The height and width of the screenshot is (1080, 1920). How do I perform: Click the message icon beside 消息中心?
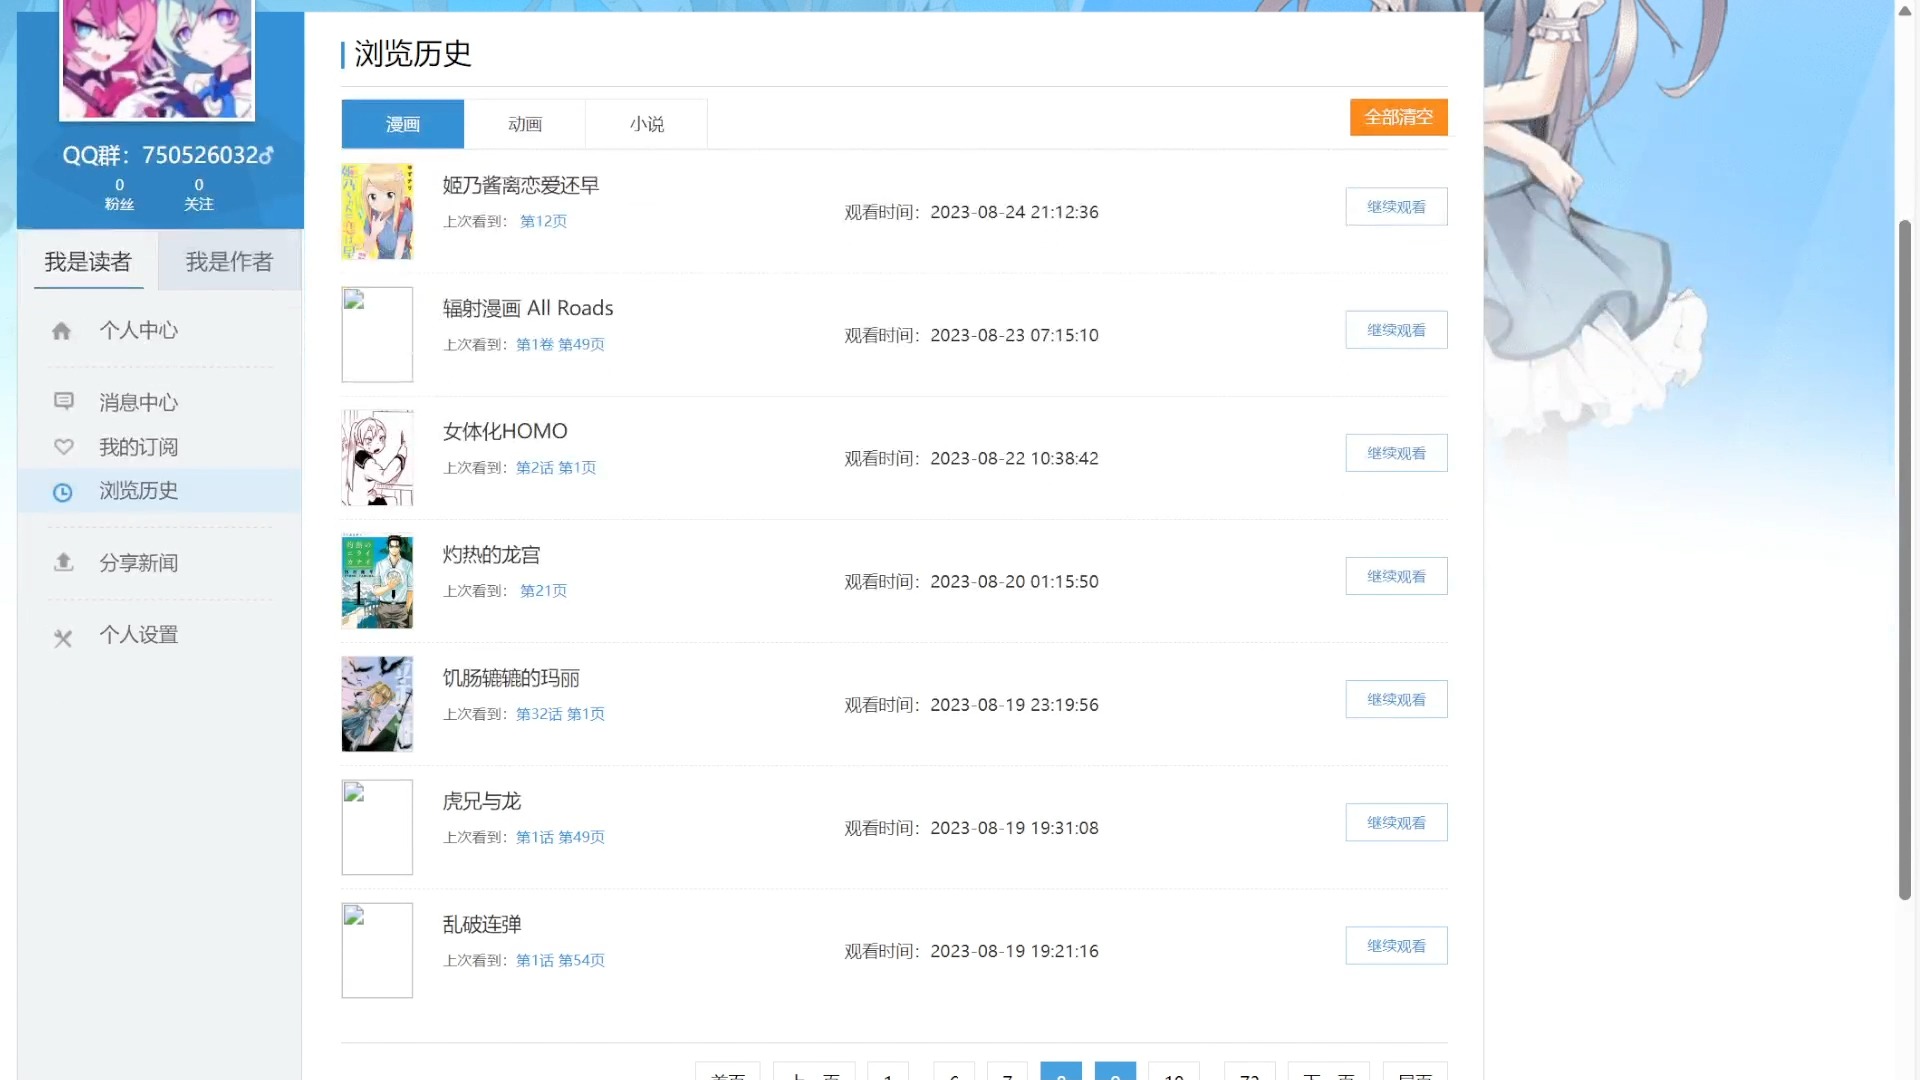coord(63,402)
